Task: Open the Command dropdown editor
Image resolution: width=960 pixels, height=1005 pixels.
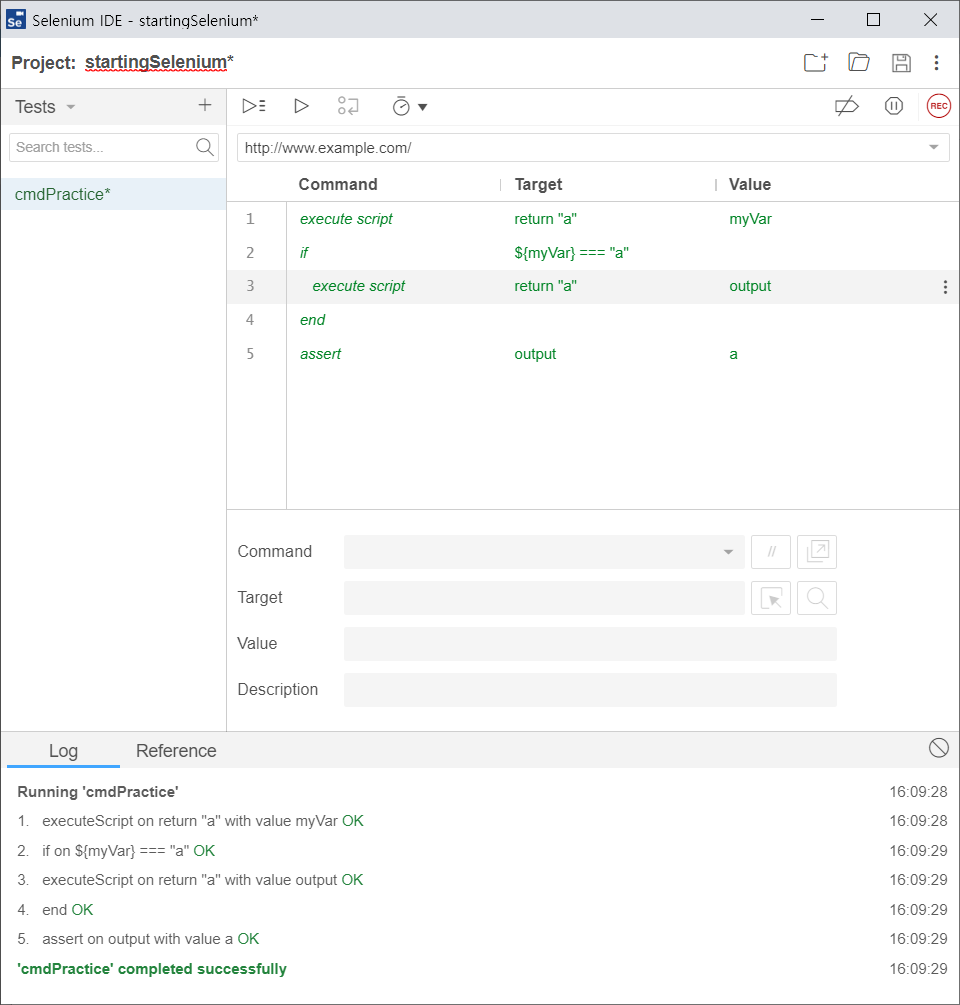Action: (544, 552)
